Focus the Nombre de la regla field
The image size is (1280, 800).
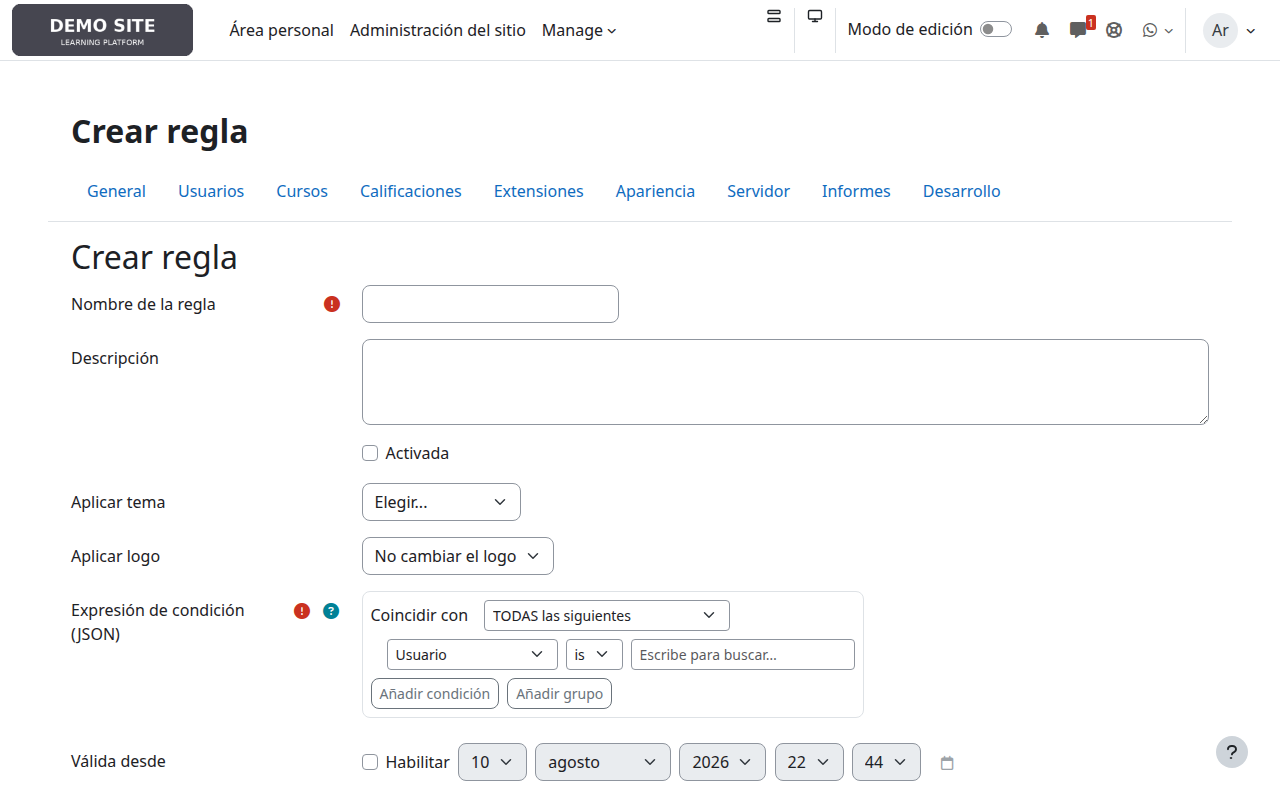[490, 304]
